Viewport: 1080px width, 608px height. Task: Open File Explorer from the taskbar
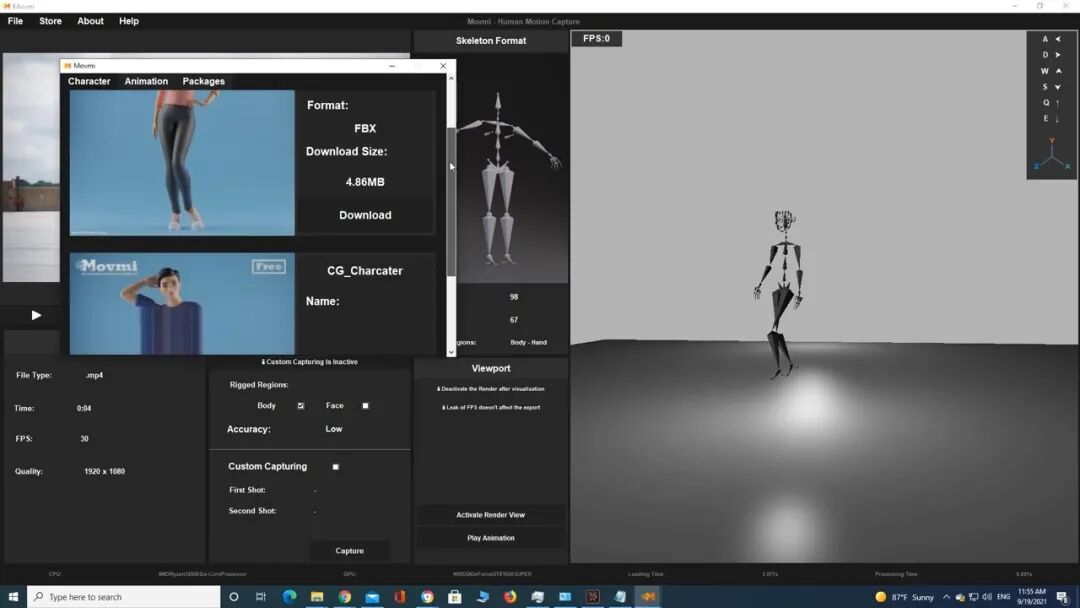click(317, 596)
